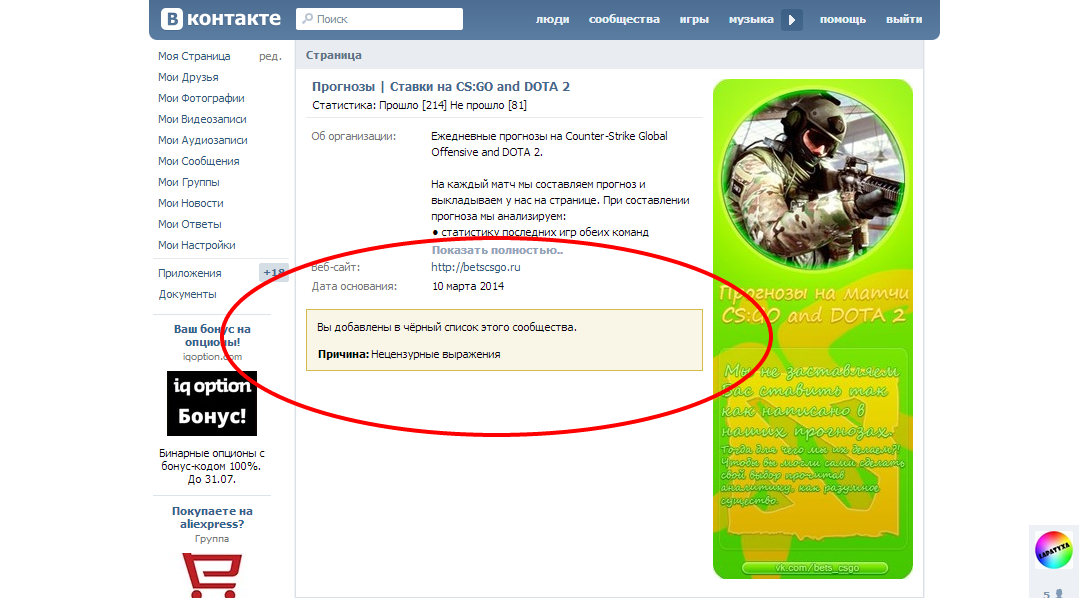This screenshot has height=598, width=1089.
Task: Select музыка in the header
Action: point(750,19)
